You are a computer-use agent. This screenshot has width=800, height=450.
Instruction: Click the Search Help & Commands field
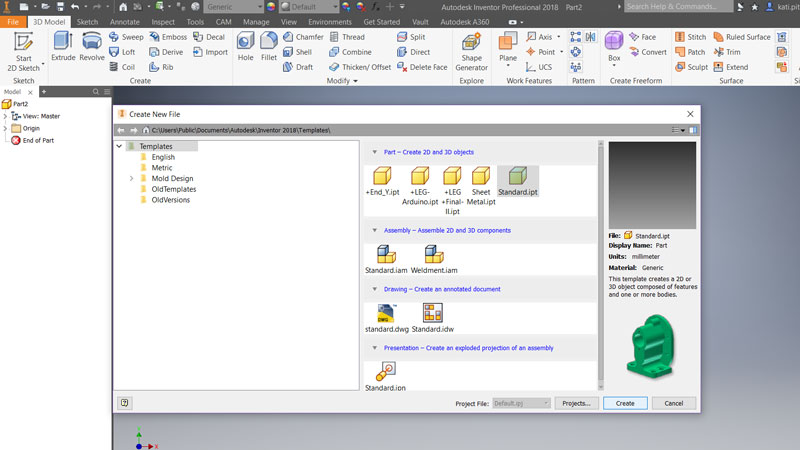pyautogui.click(x=678, y=6)
